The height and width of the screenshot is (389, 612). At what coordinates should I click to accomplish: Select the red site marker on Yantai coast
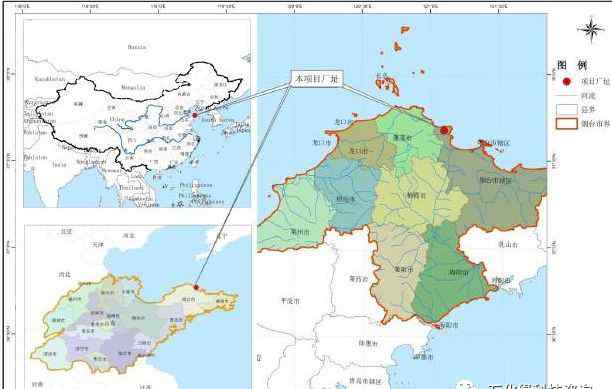(x=443, y=130)
